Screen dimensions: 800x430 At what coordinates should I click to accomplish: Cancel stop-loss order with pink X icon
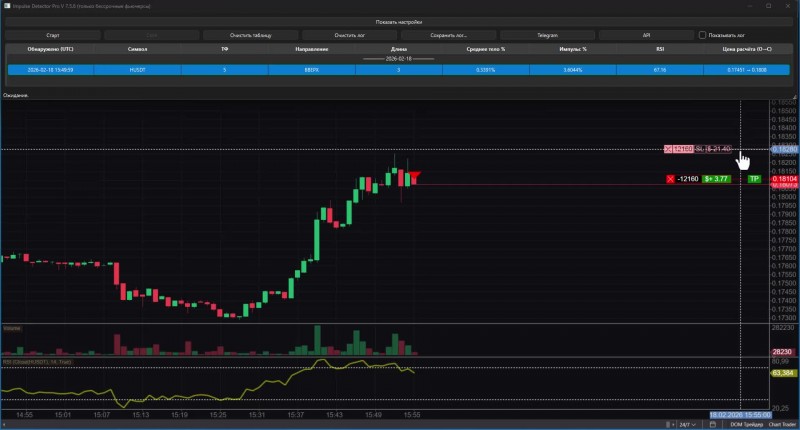click(x=668, y=149)
